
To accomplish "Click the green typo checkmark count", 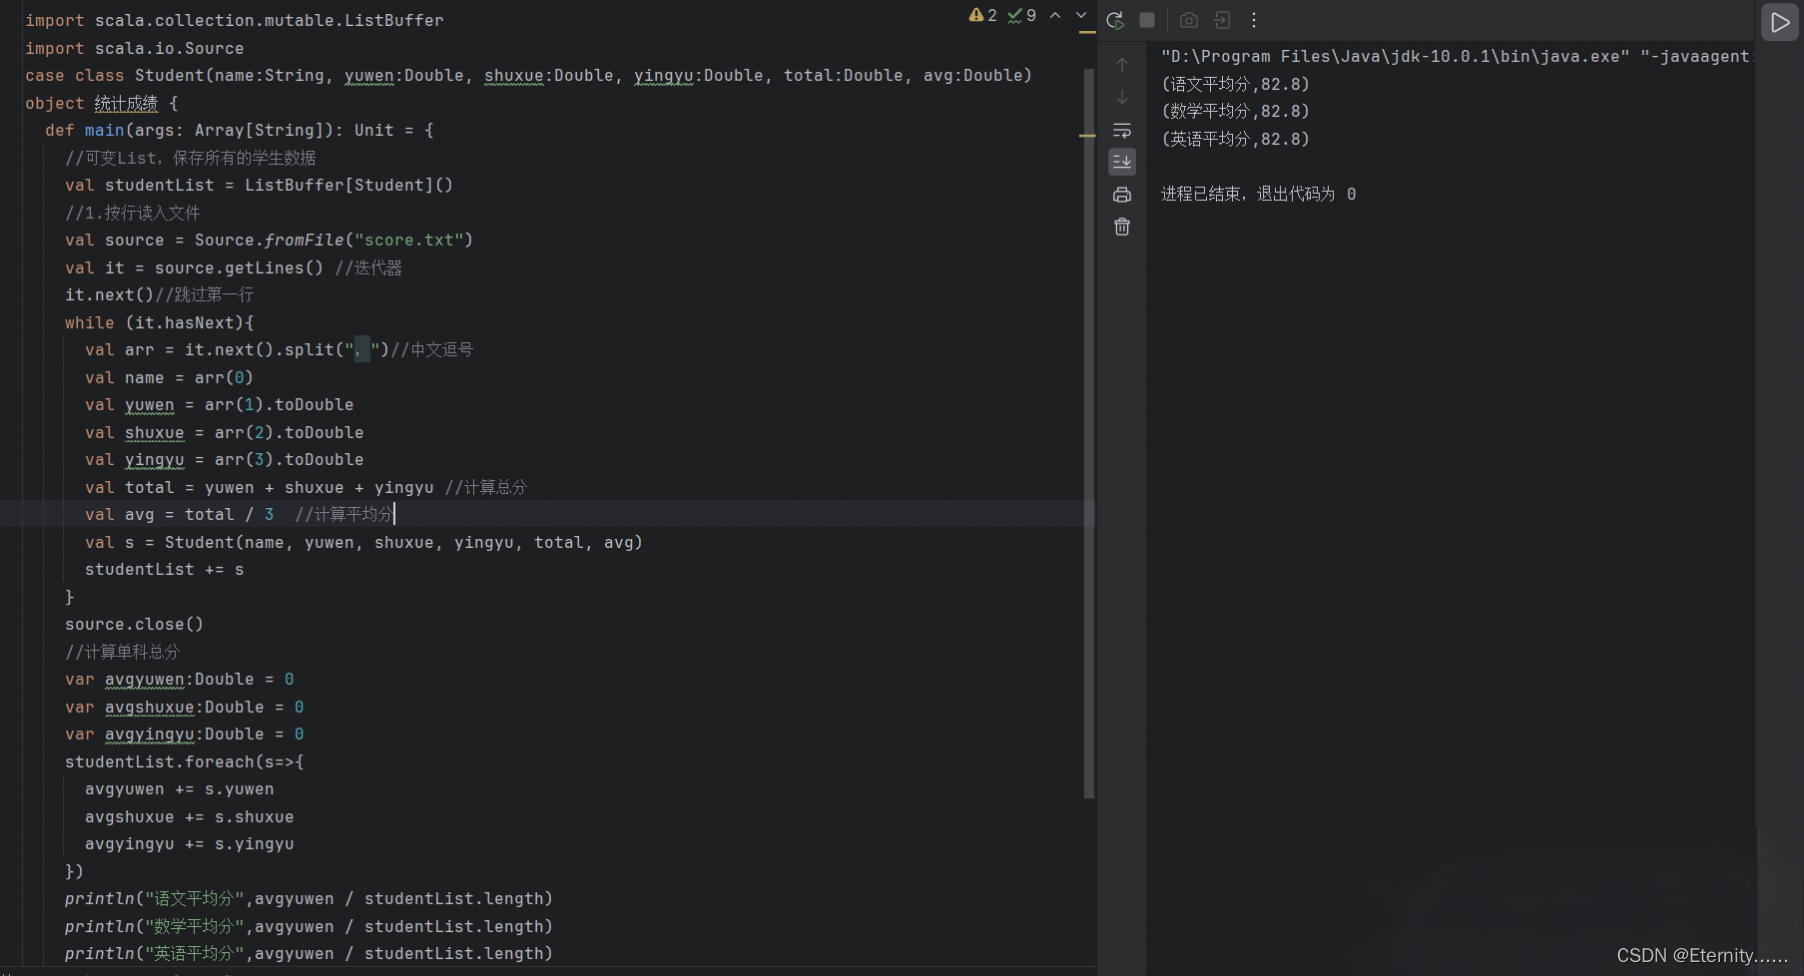I will 1022,15.
